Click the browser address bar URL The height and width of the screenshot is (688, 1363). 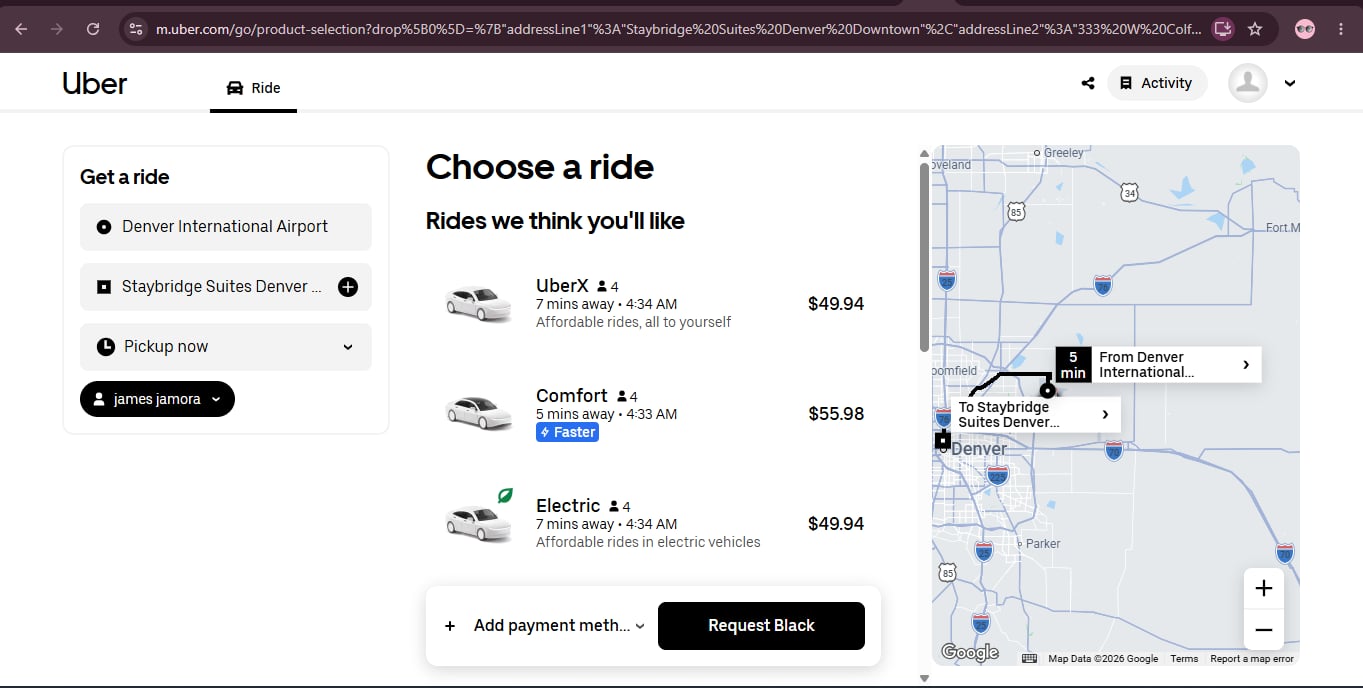coord(678,29)
